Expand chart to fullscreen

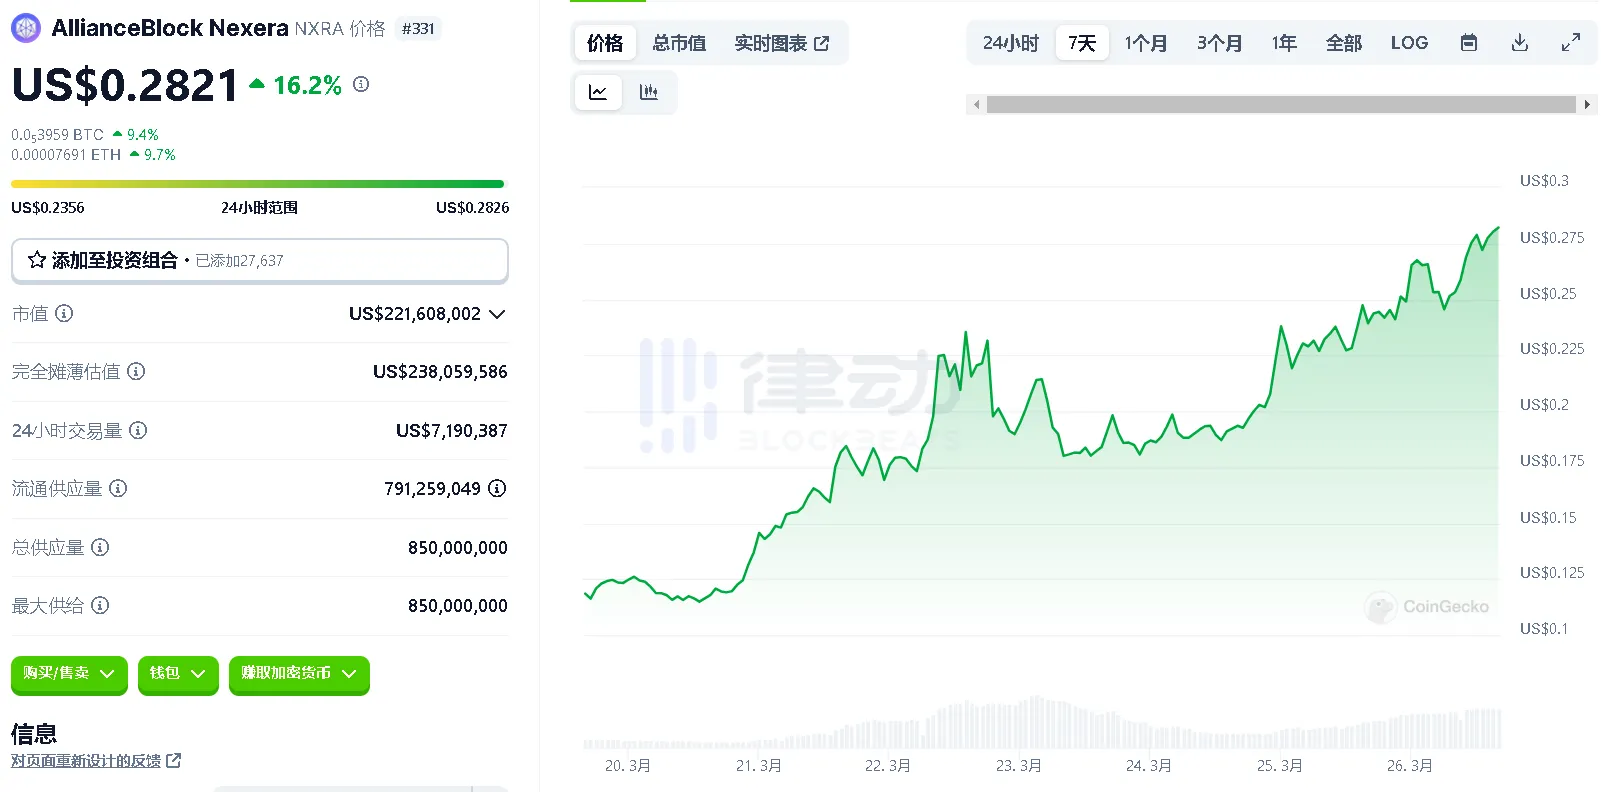point(1570,43)
